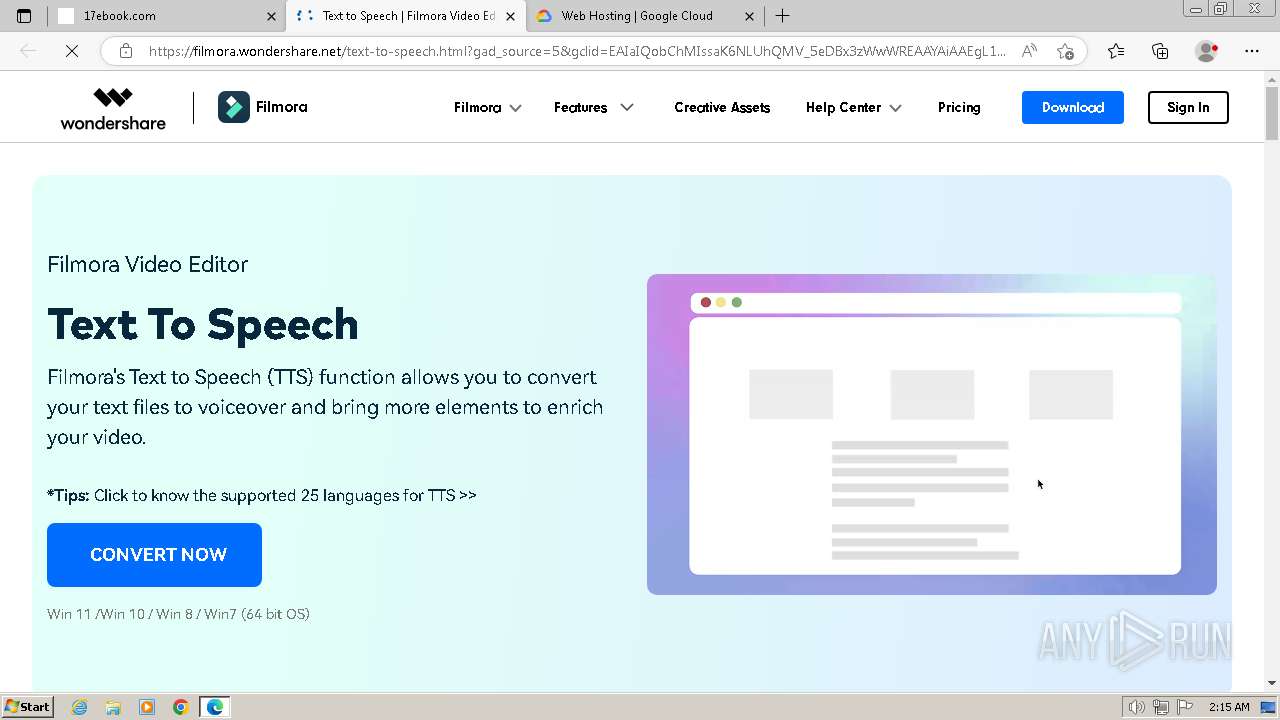1280x720 pixels.
Task: Click the page scrollbar up arrow
Action: [x=1272, y=79]
